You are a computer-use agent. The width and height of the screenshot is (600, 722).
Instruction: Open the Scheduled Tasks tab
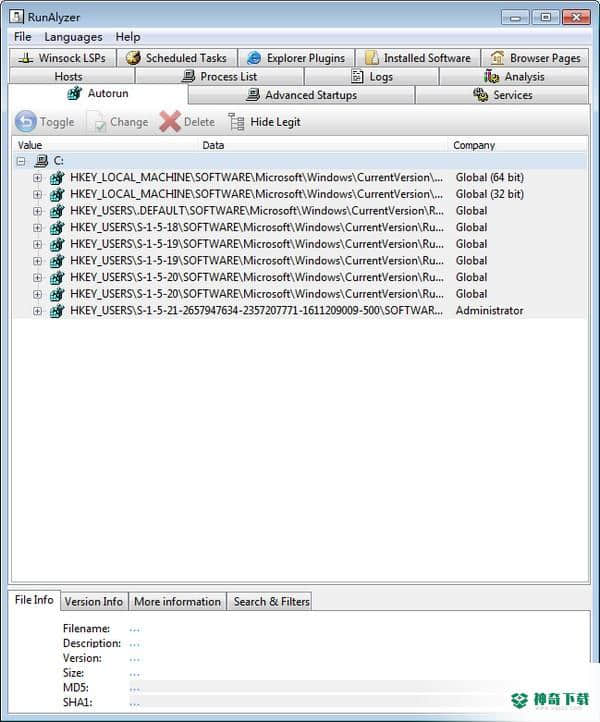pos(177,58)
